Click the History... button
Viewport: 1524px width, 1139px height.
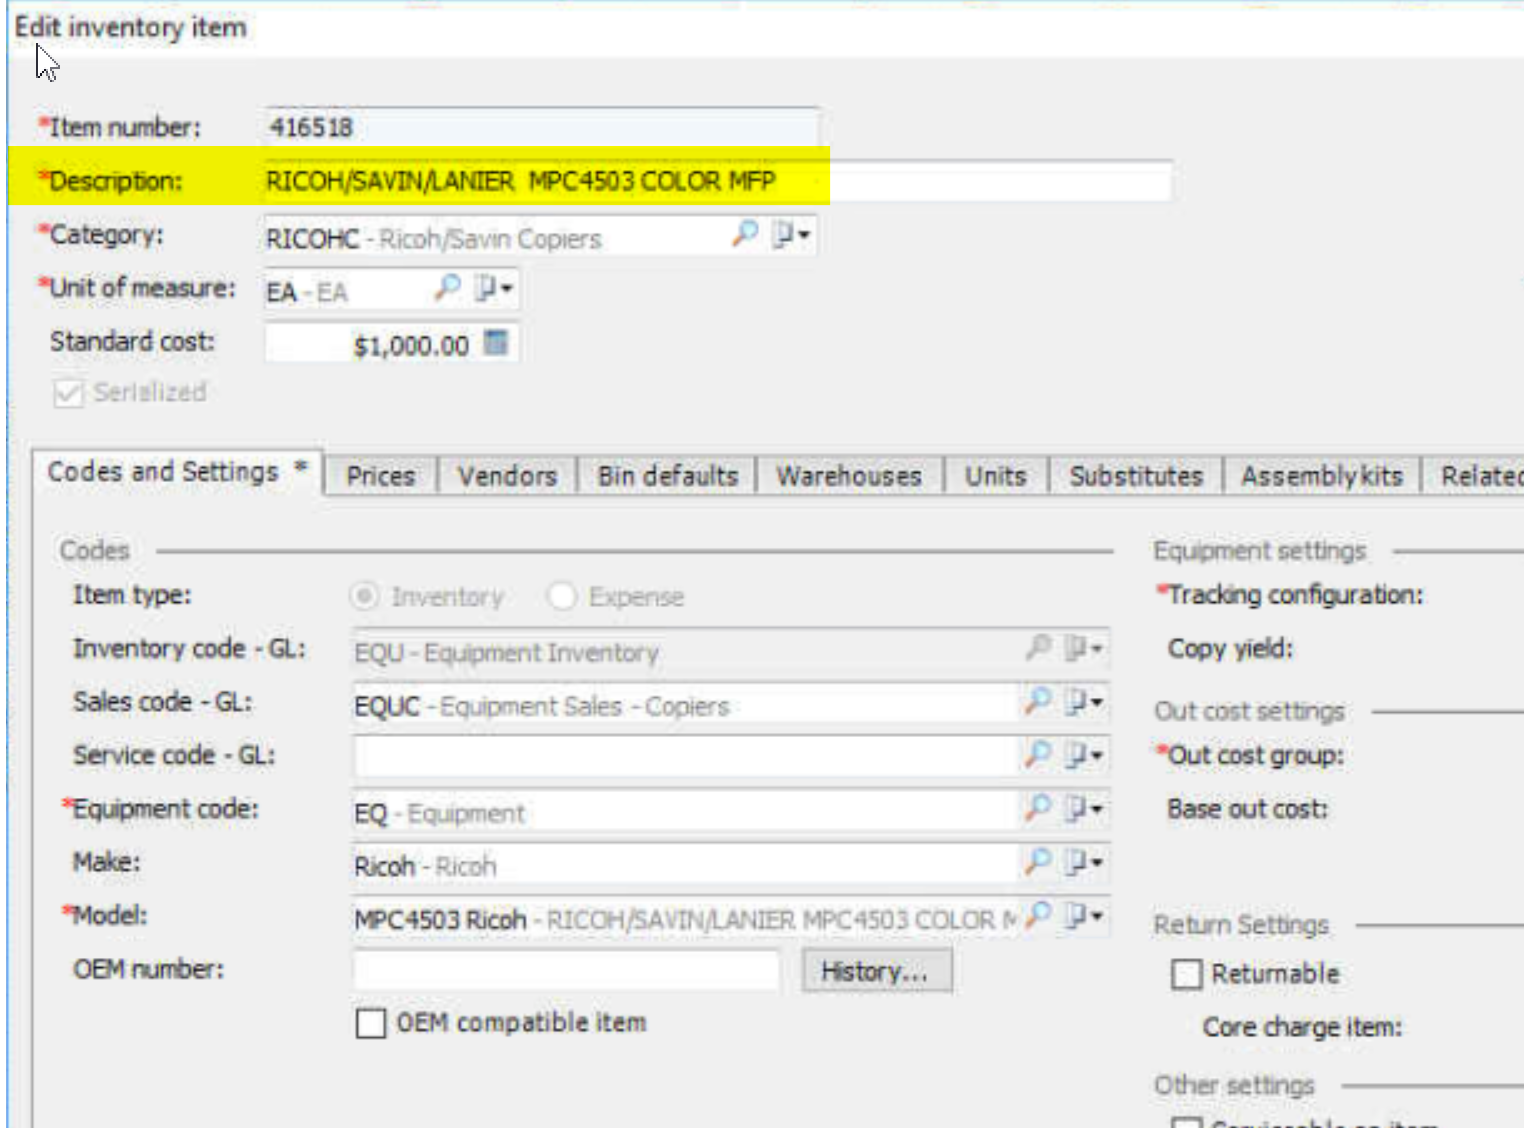pyautogui.click(x=876, y=971)
